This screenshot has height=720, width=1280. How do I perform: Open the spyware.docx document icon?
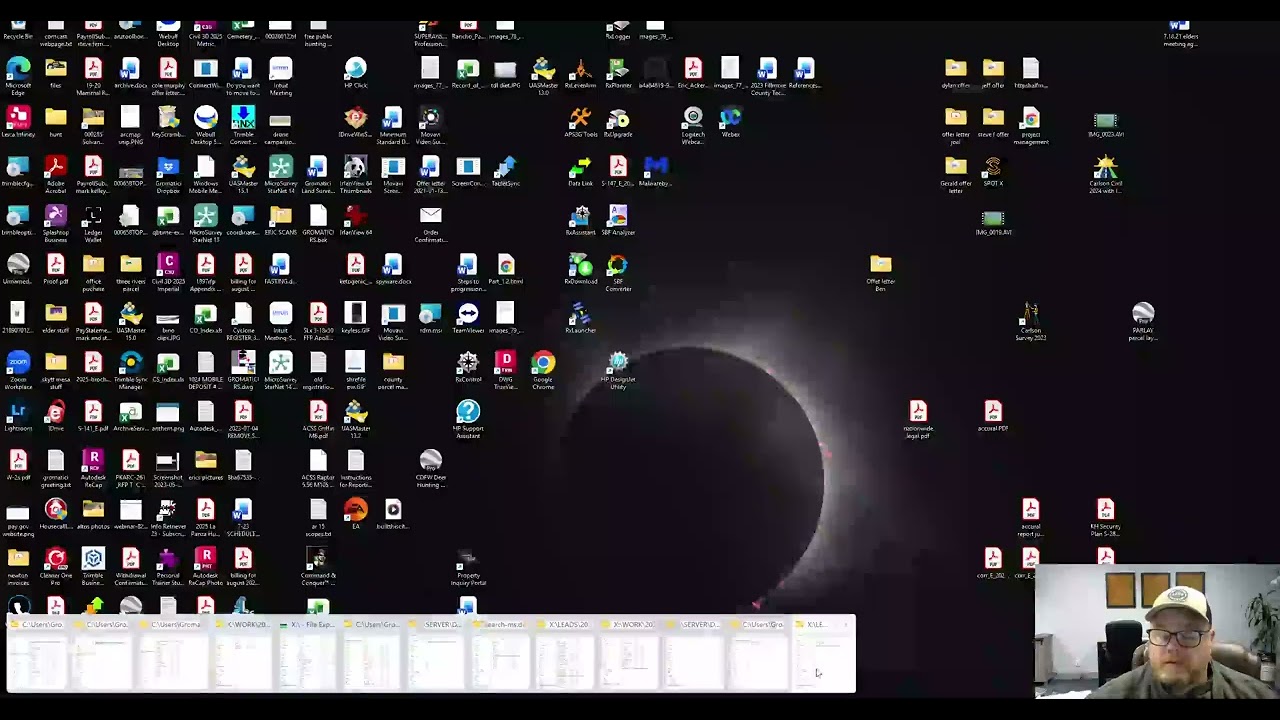click(x=393, y=266)
